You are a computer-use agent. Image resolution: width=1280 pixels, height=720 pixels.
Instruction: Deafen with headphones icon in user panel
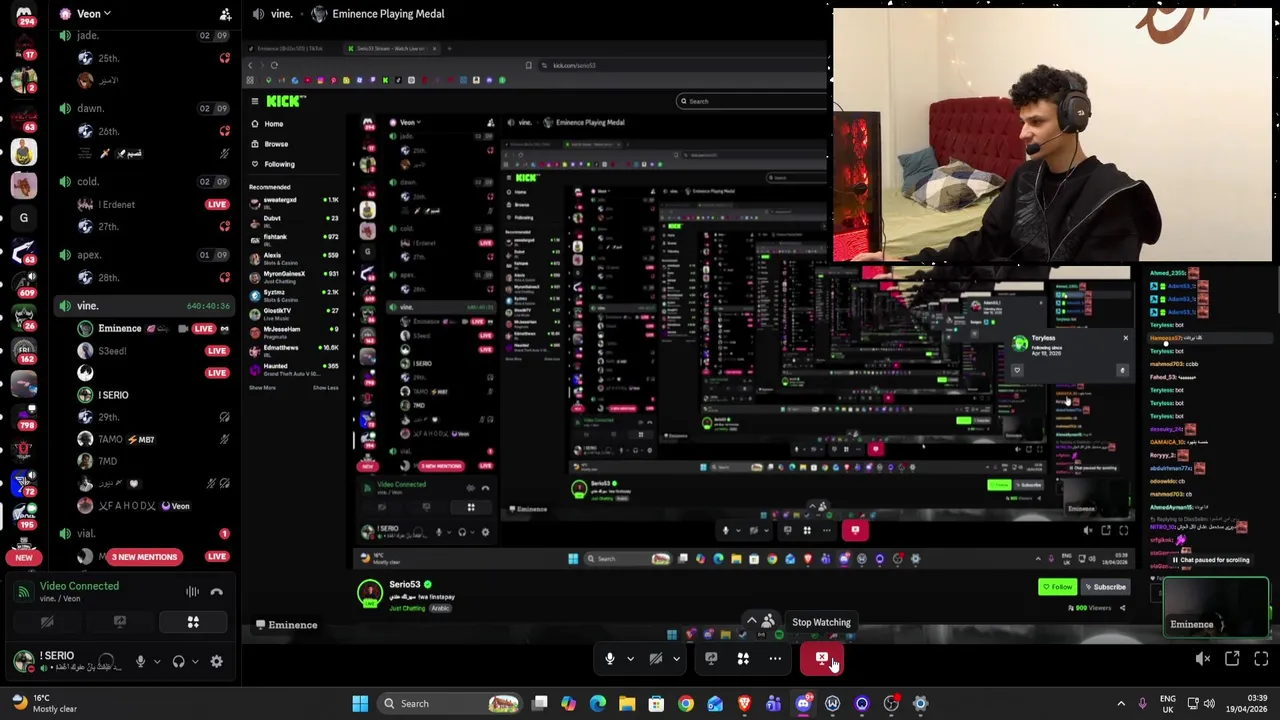178,661
